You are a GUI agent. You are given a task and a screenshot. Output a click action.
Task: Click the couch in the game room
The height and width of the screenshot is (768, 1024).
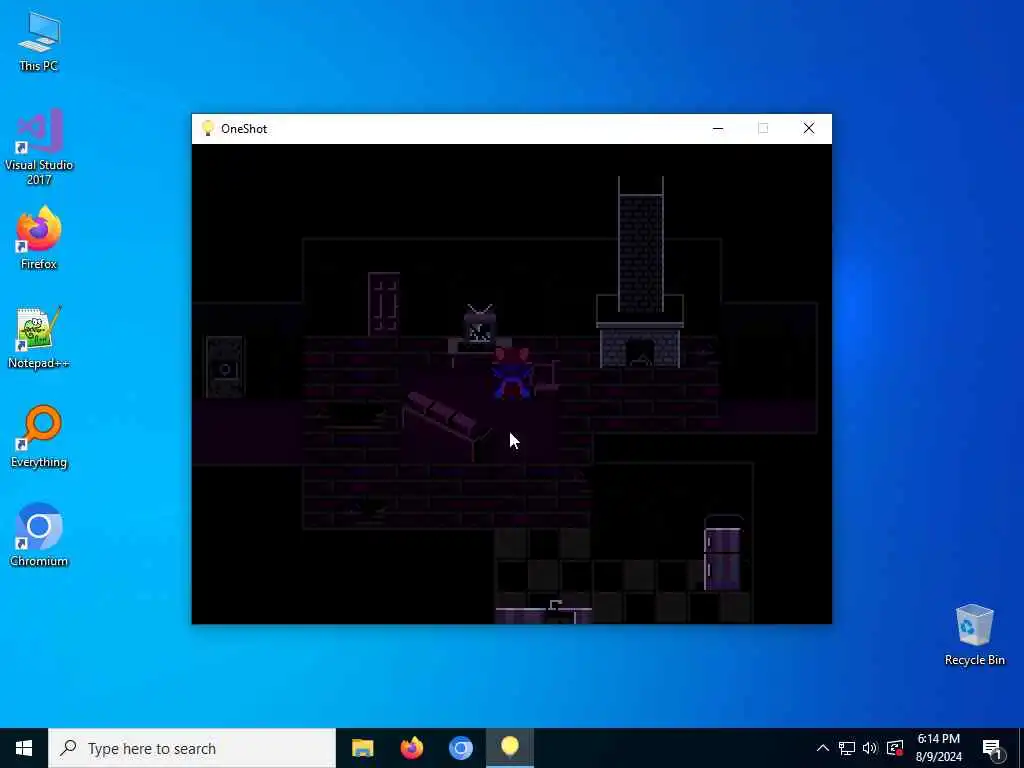pos(445,419)
